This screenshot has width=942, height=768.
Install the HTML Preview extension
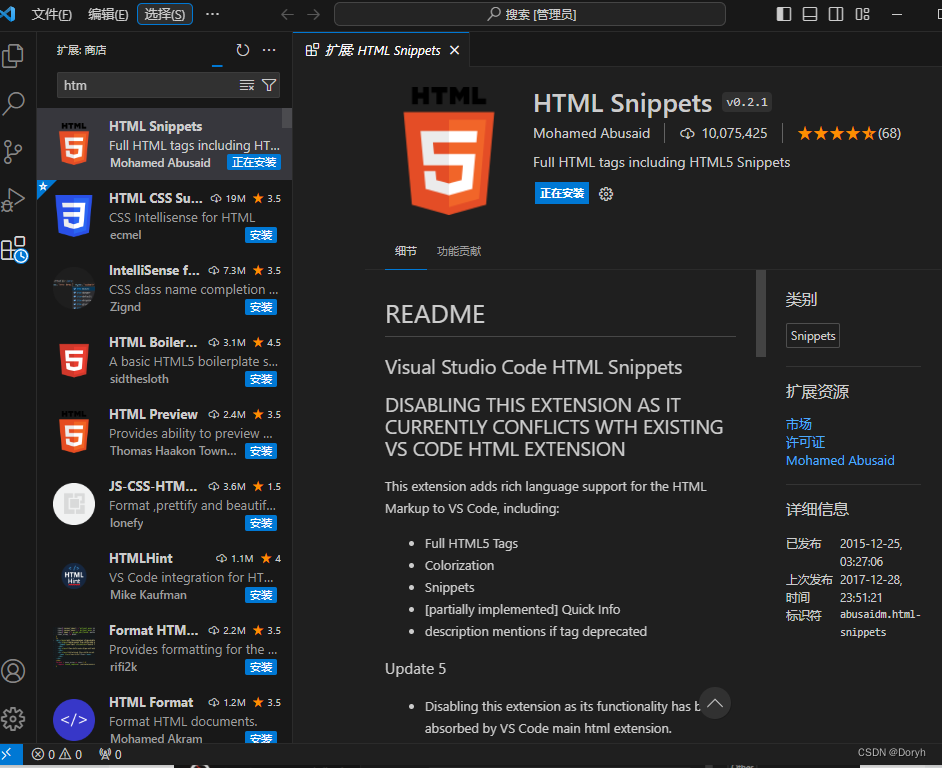pyautogui.click(x=261, y=451)
